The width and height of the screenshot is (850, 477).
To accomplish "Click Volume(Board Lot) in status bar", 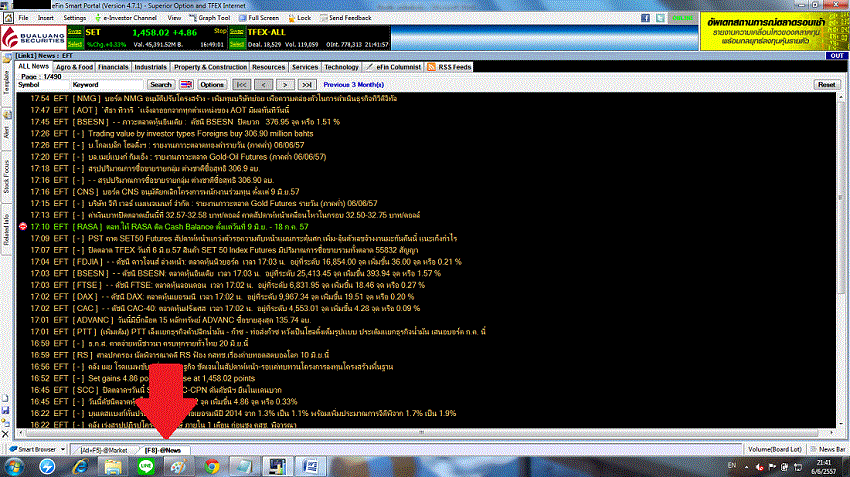I will pos(775,449).
